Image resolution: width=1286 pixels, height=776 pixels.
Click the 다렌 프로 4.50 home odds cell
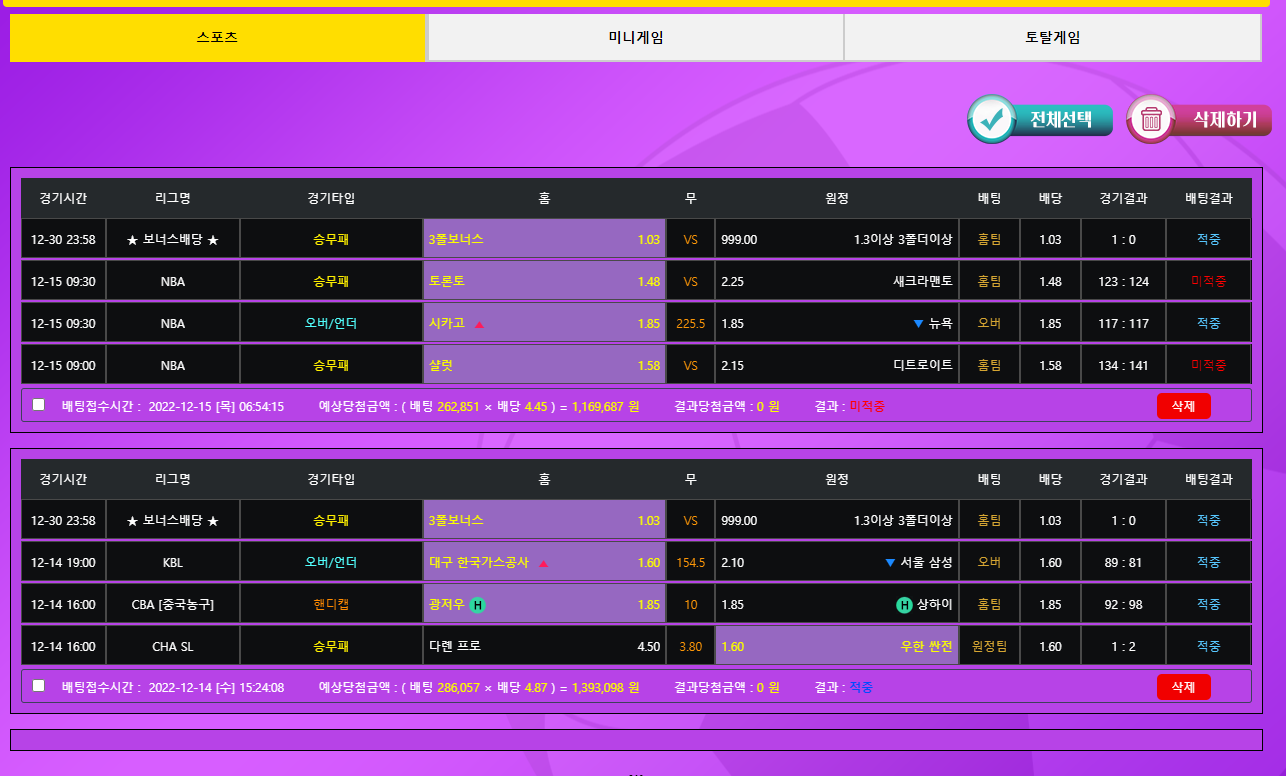point(544,647)
